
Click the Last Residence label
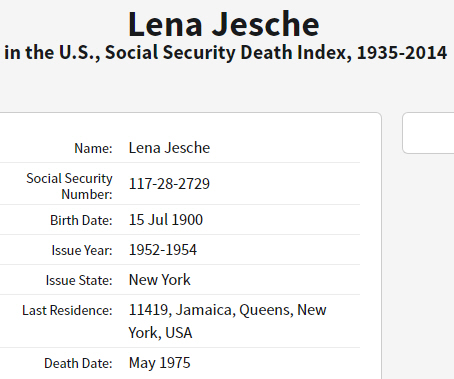pyautogui.click(x=67, y=310)
